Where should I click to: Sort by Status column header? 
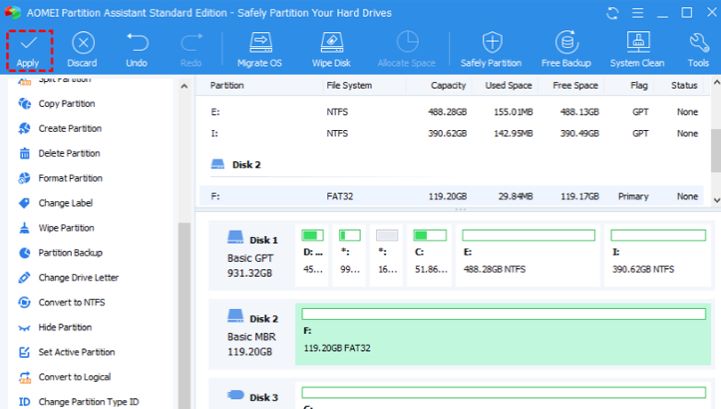[684, 85]
